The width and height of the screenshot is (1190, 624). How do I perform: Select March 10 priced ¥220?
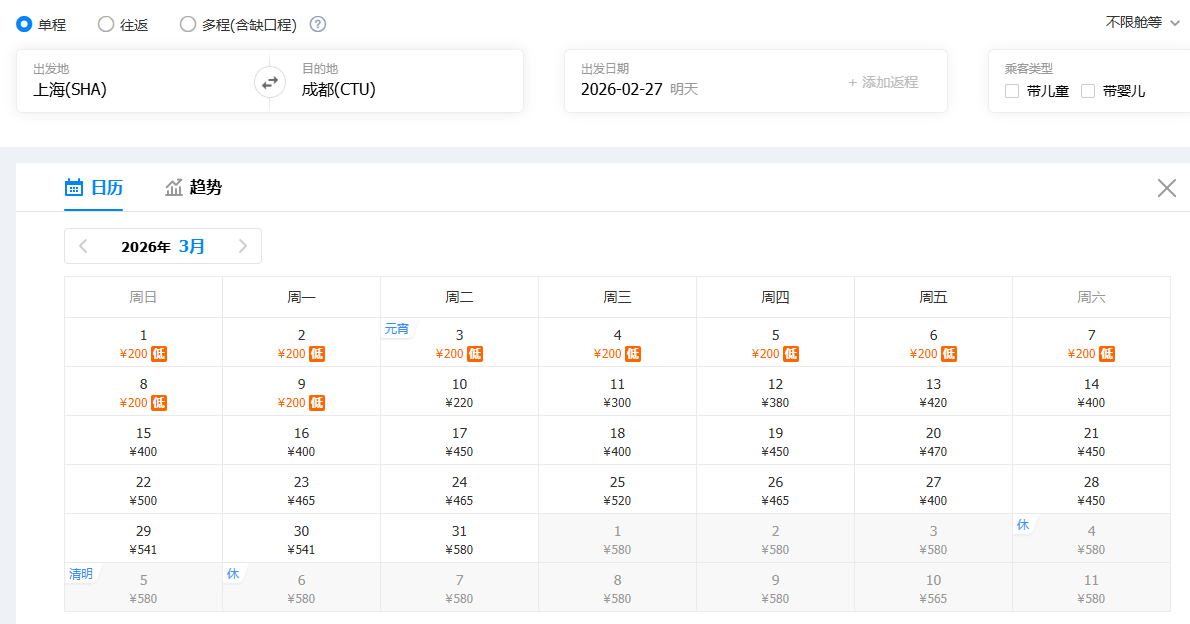click(x=459, y=393)
